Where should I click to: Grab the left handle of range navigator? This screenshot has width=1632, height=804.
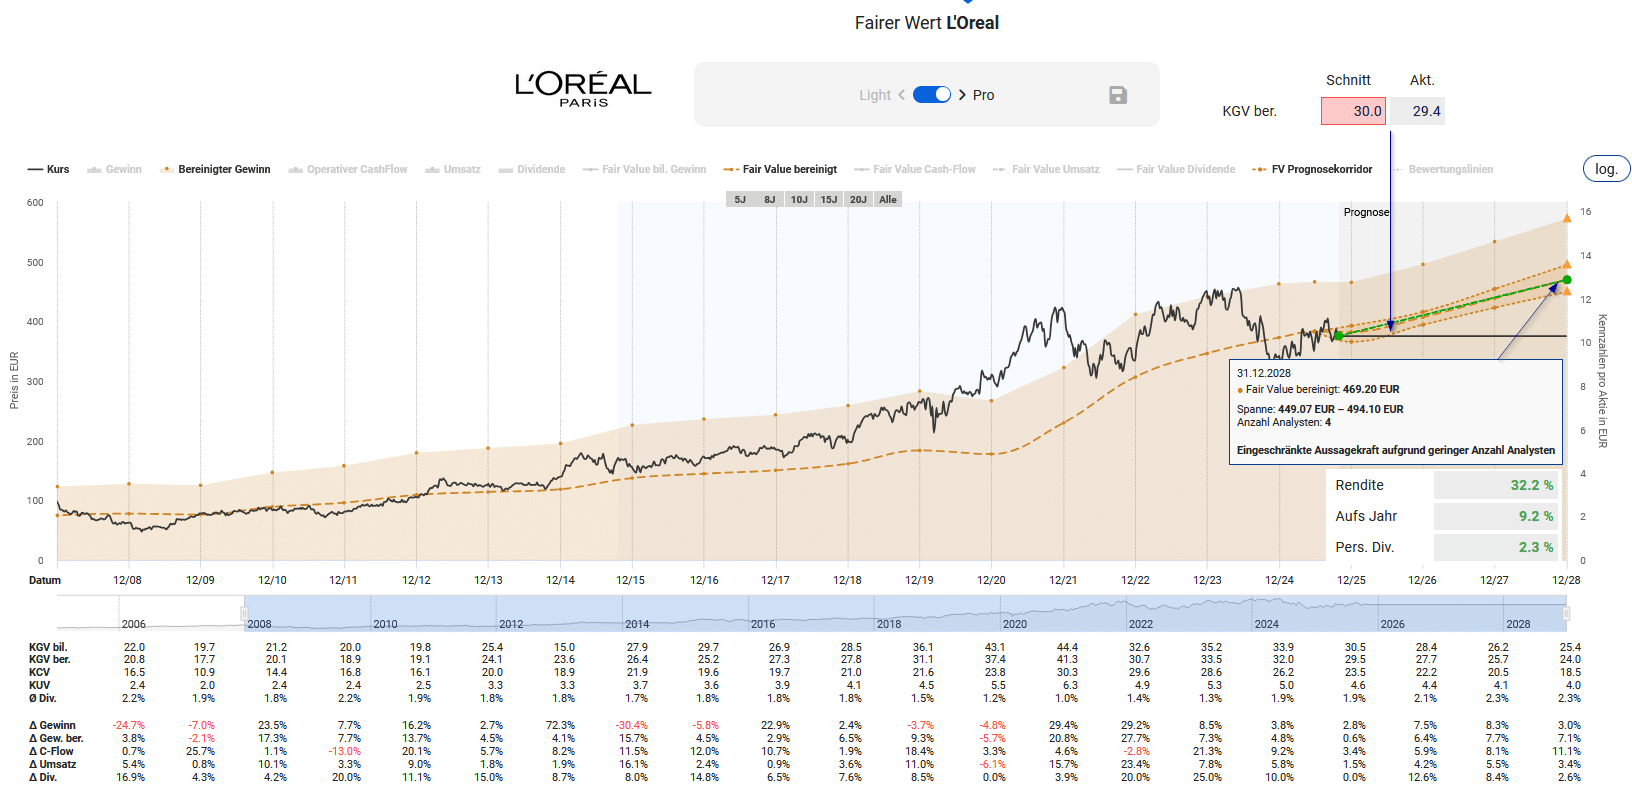(x=244, y=613)
